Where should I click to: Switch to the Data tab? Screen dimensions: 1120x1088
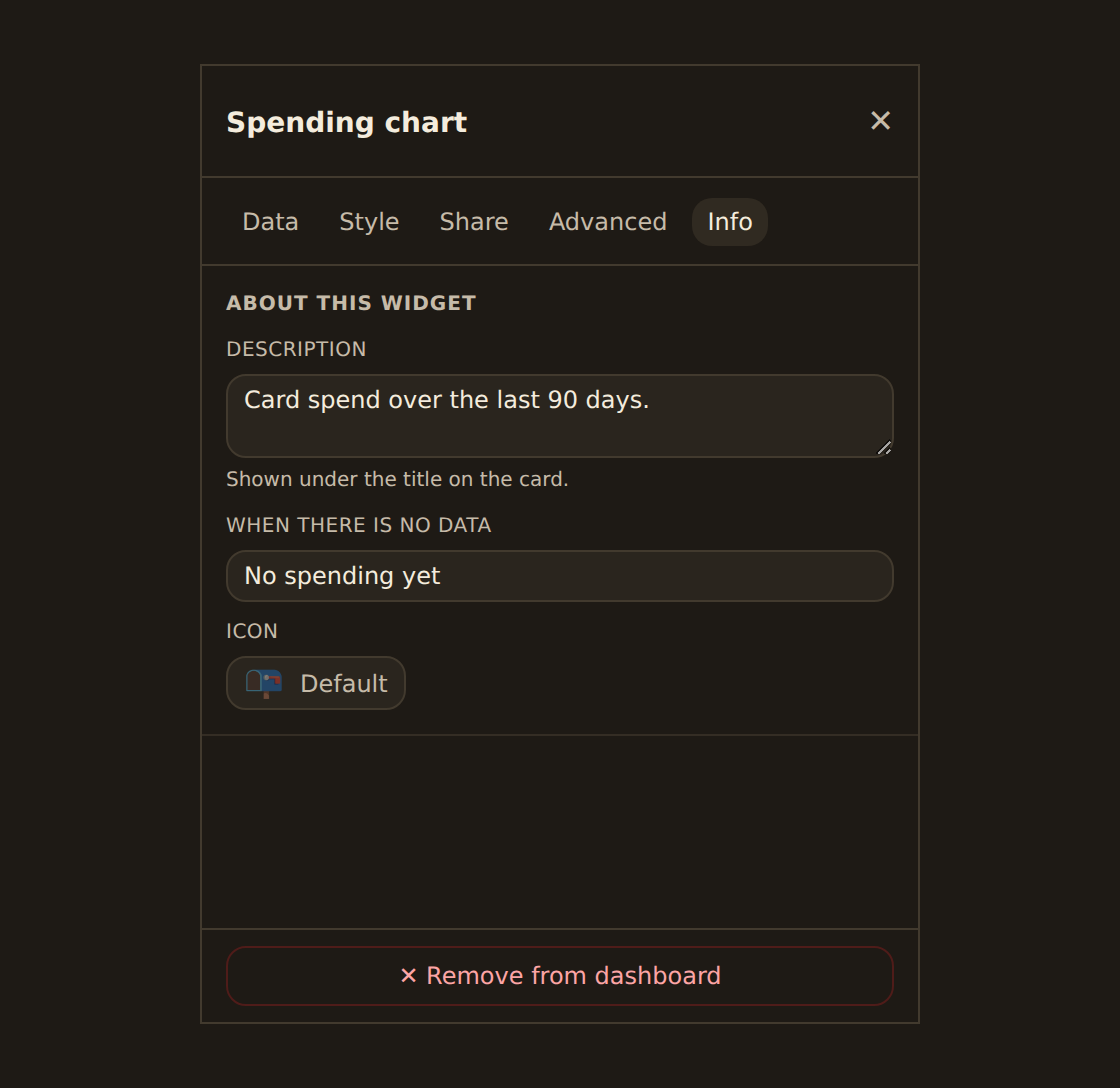[x=270, y=221]
